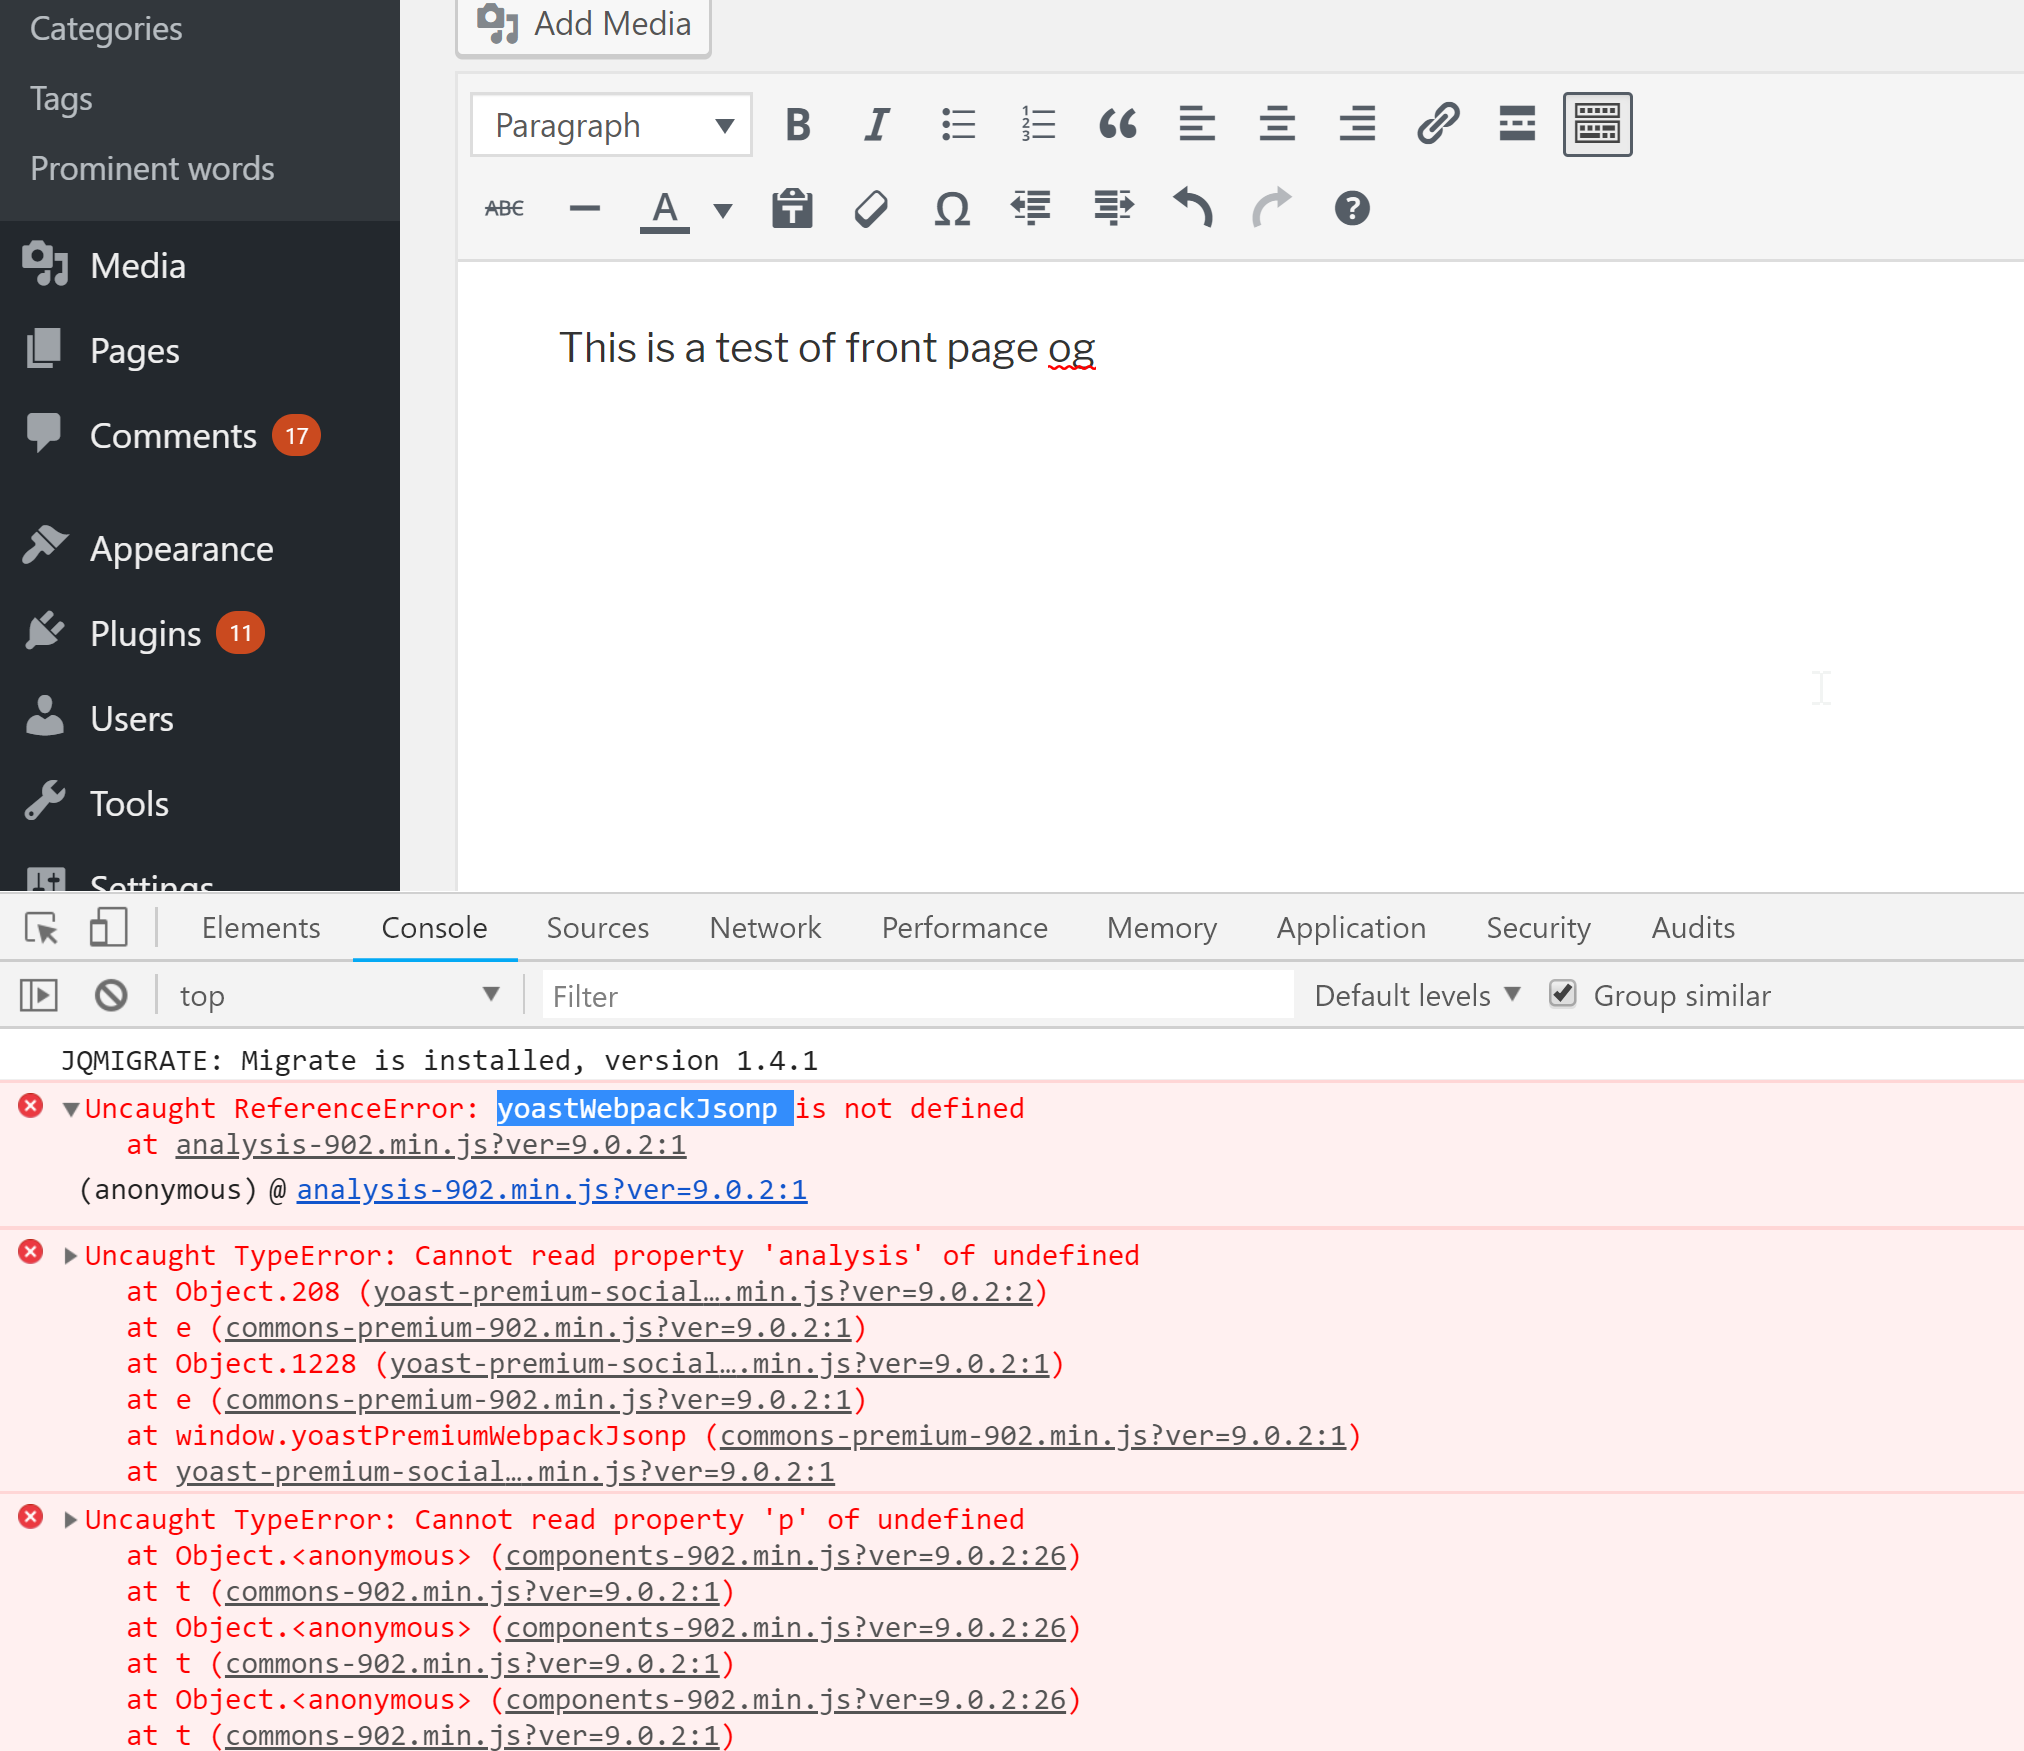
Task: Insert or edit link
Action: click(1438, 125)
